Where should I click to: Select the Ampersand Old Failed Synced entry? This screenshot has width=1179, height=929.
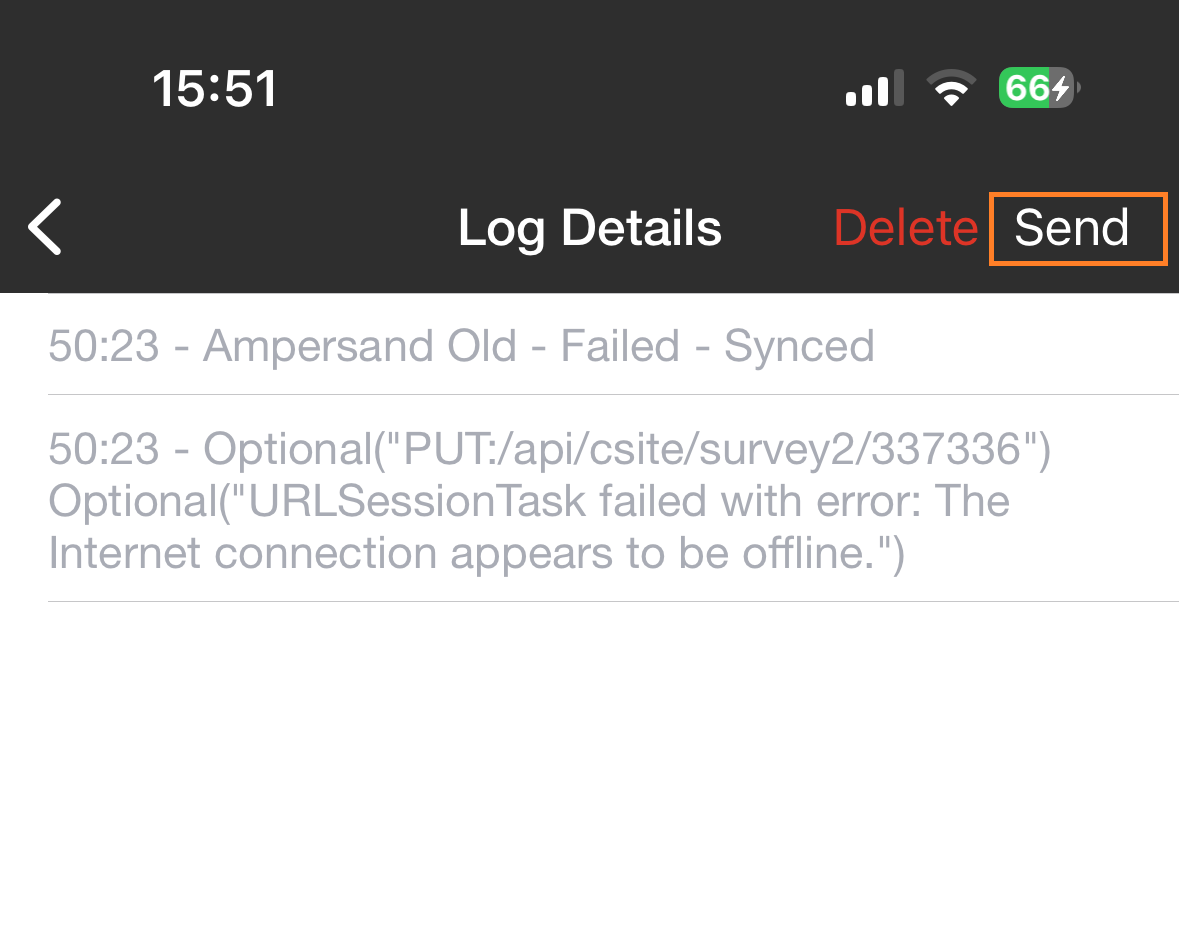[x=461, y=346]
